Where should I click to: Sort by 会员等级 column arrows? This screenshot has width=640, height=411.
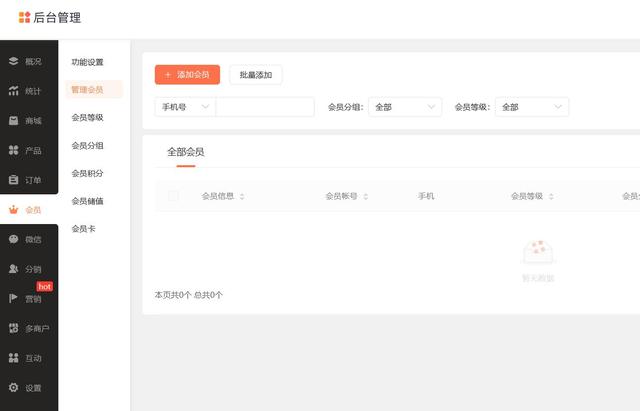point(551,196)
